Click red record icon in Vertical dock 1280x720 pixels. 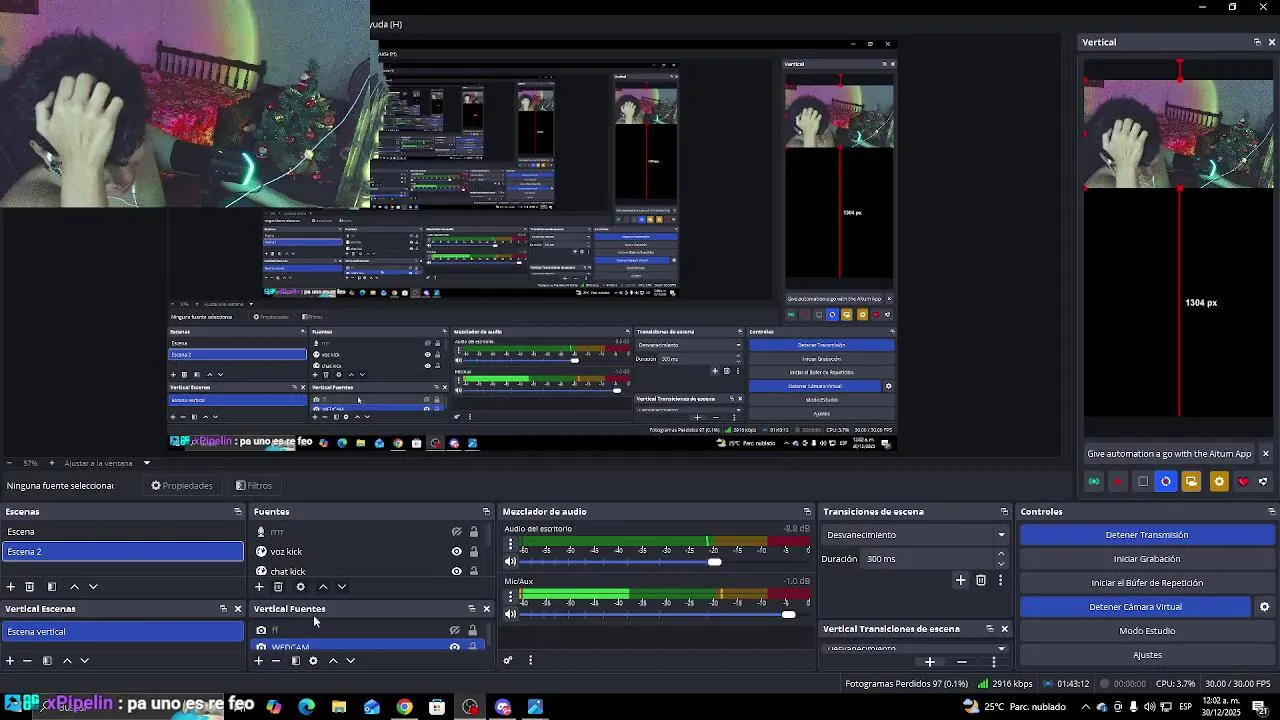coord(1118,482)
